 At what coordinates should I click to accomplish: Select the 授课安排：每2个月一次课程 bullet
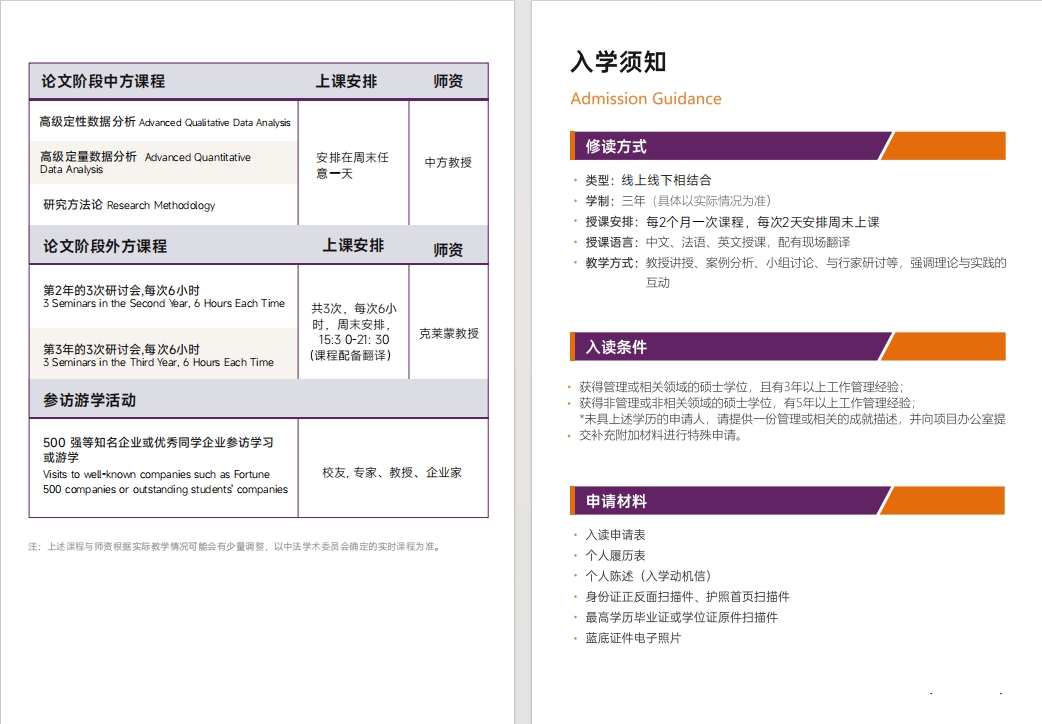[x=732, y=222]
